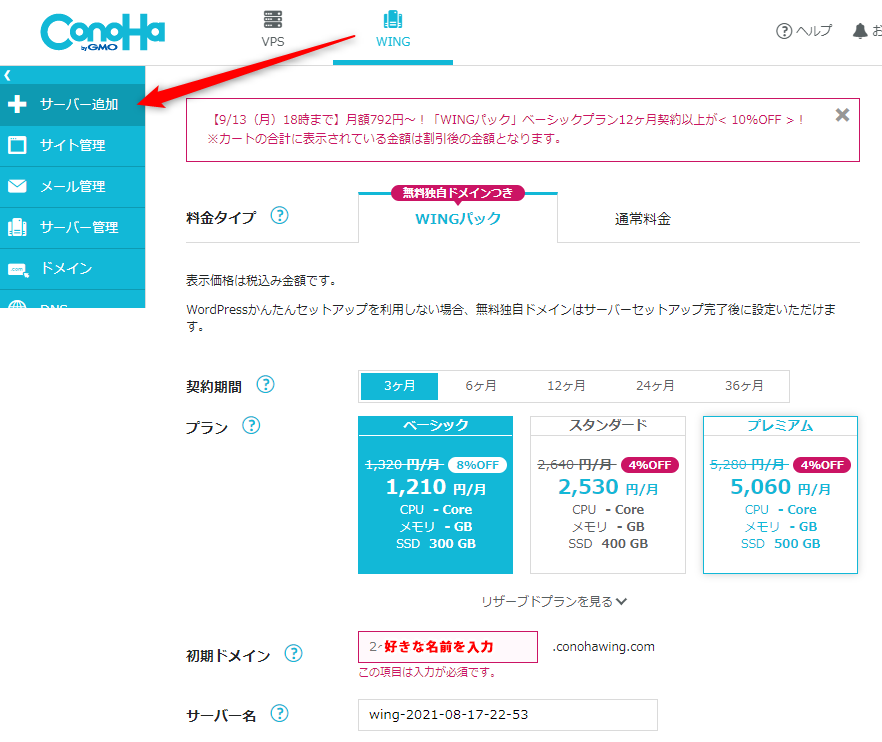Open the VPS server icon tab
This screenshot has width=882, height=742.
tap(273, 29)
